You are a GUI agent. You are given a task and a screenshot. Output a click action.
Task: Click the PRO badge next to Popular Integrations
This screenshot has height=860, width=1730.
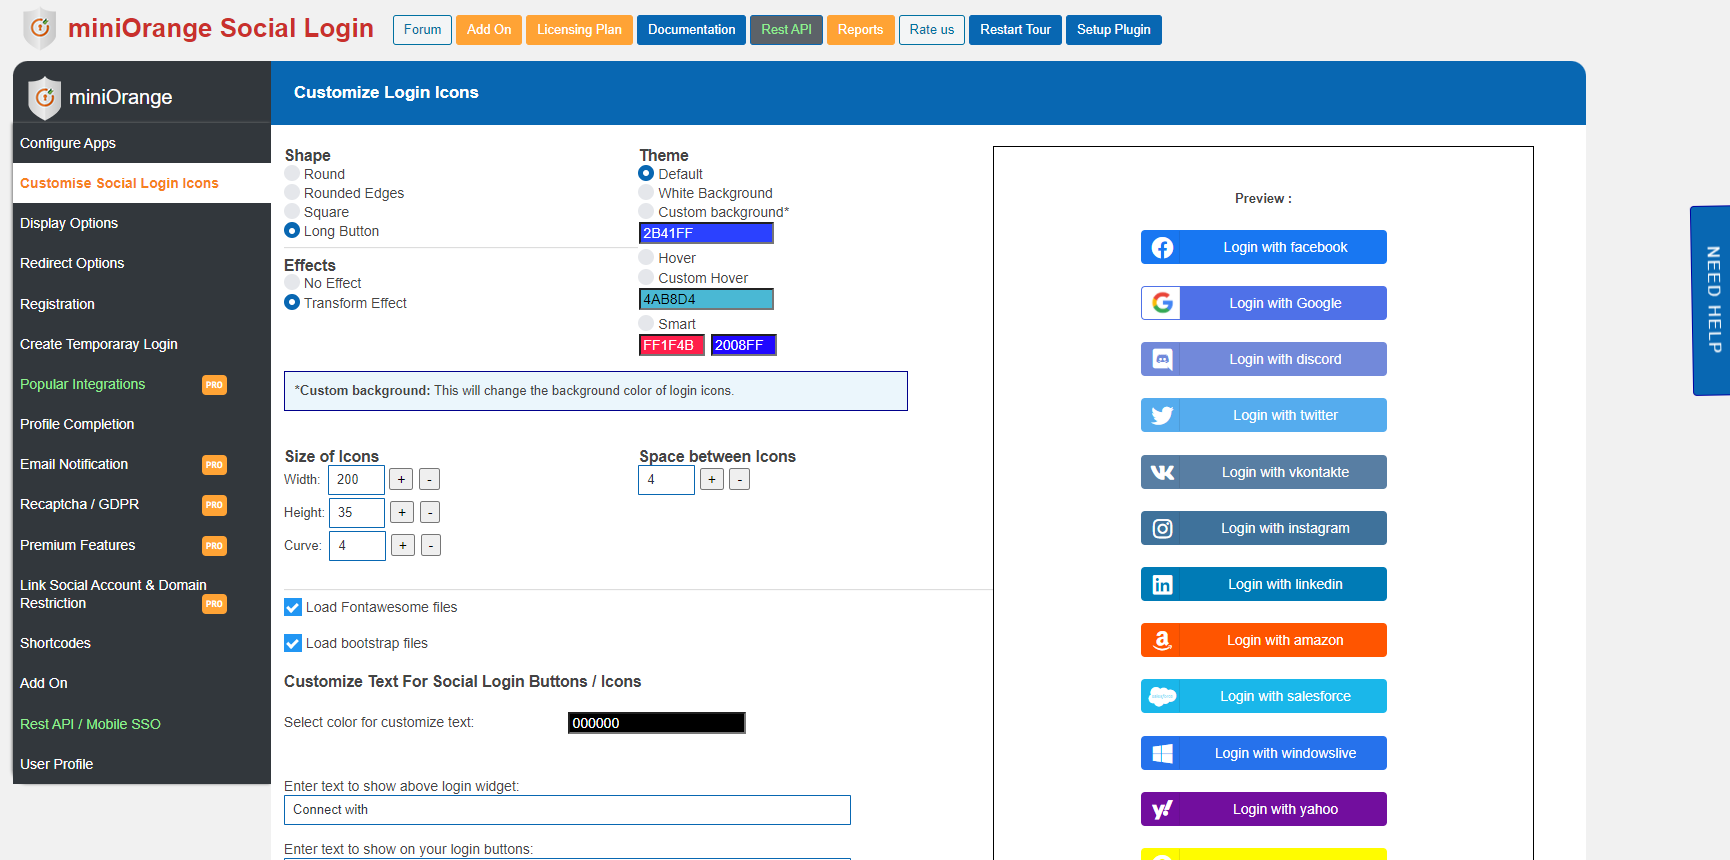click(x=214, y=385)
